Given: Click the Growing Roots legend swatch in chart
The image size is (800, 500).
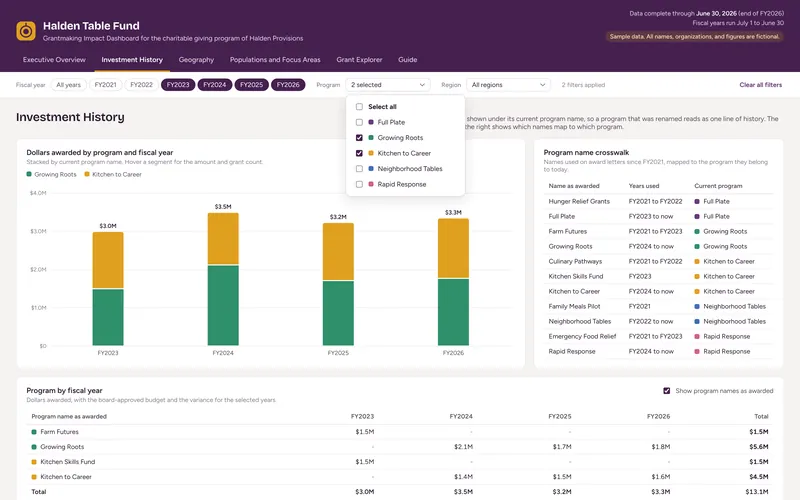Looking at the screenshot, I should [29, 174].
